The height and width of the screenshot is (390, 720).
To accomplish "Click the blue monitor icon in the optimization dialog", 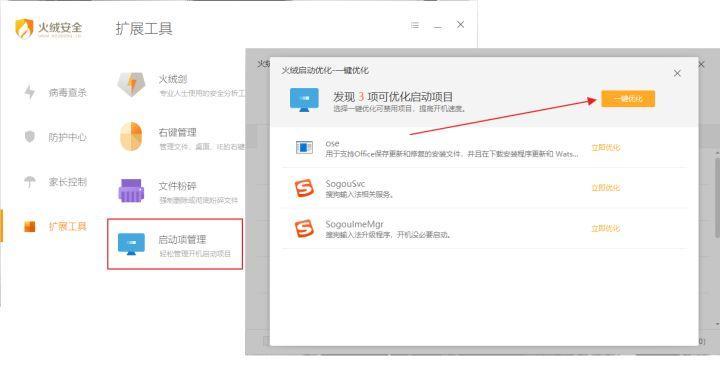I will point(304,100).
